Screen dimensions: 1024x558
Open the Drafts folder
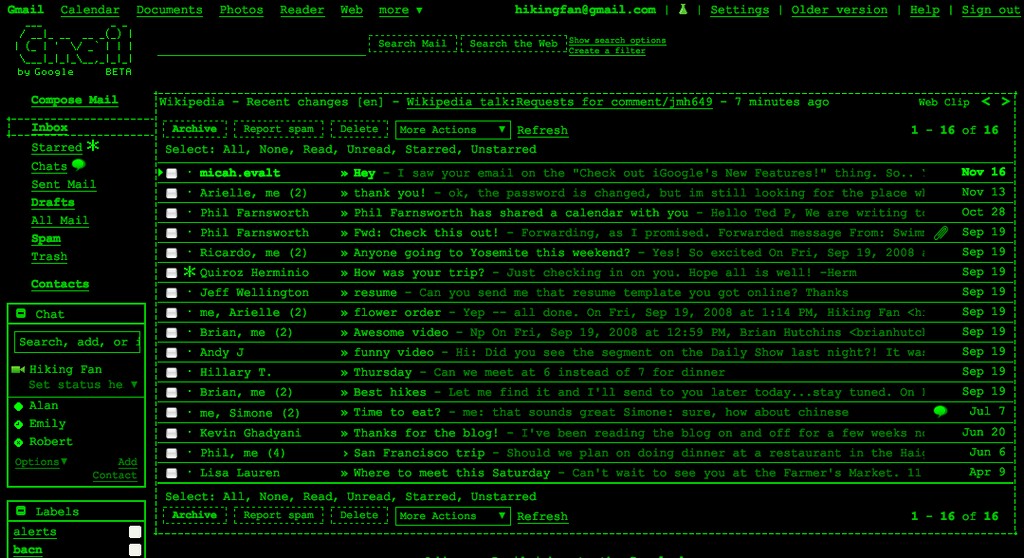tap(53, 203)
